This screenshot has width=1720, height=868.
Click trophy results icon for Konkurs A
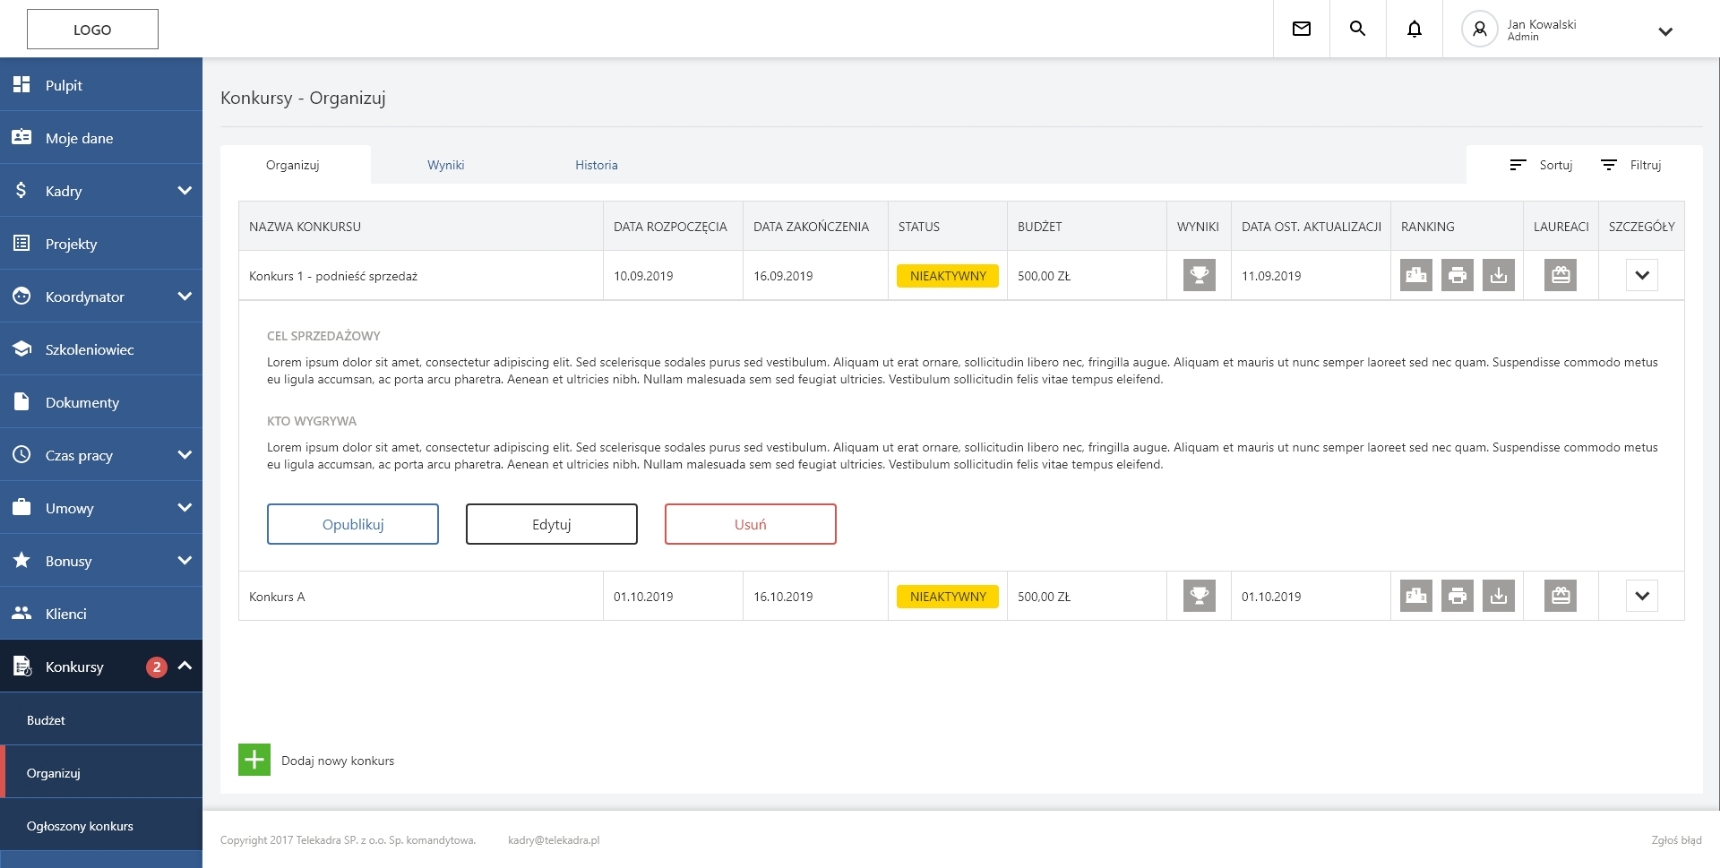(1198, 596)
